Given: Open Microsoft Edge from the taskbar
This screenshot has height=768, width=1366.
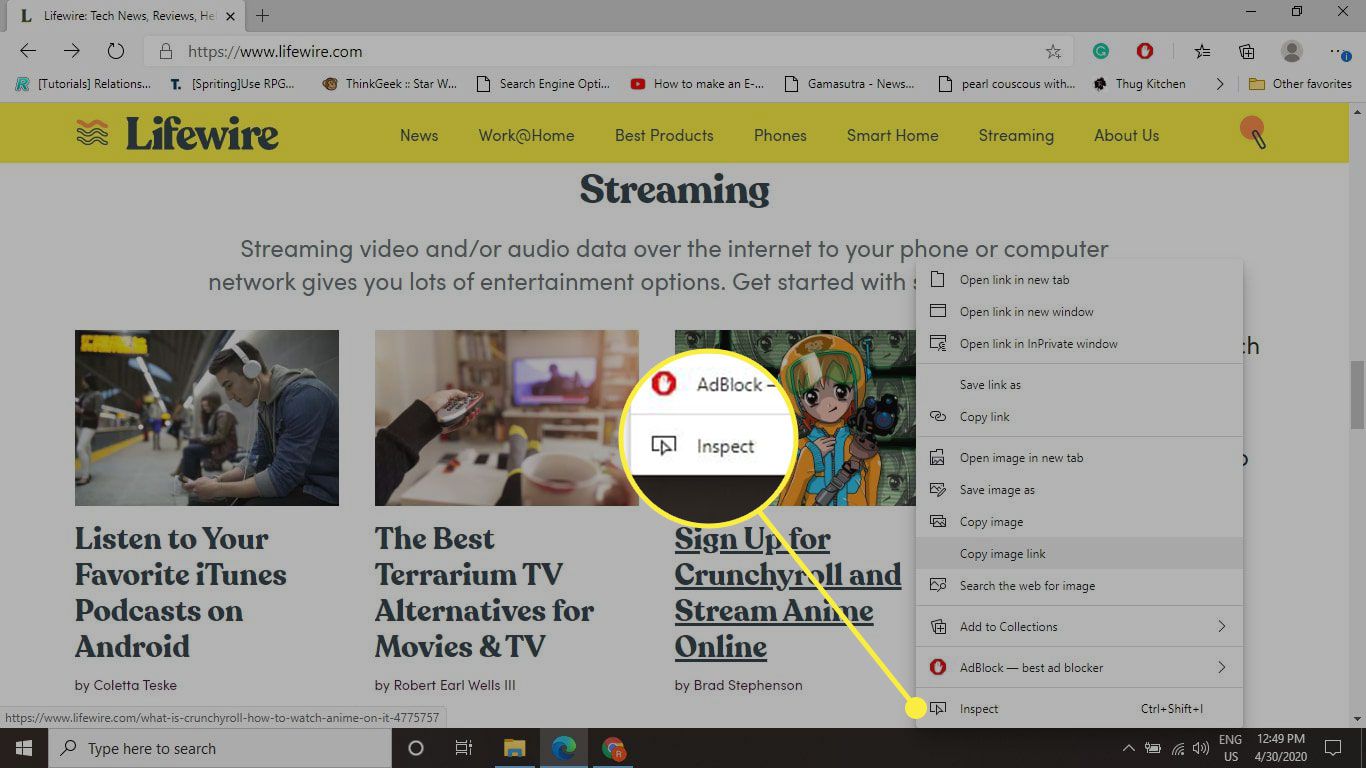Looking at the screenshot, I should coord(564,748).
